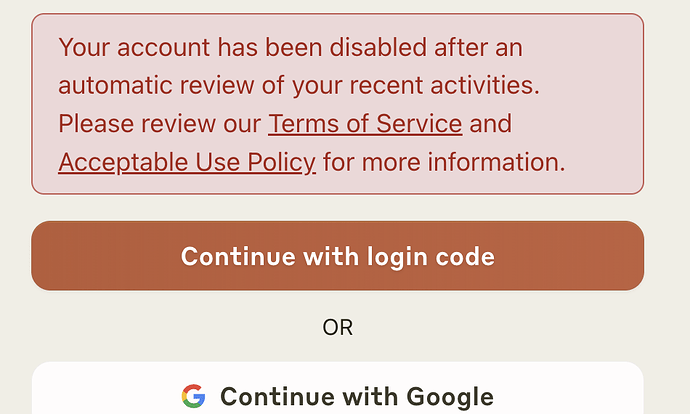Image resolution: width=690 pixels, height=414 pixels.
Task: Open the Acceptable Use Policy link
Action: point(187,162)
